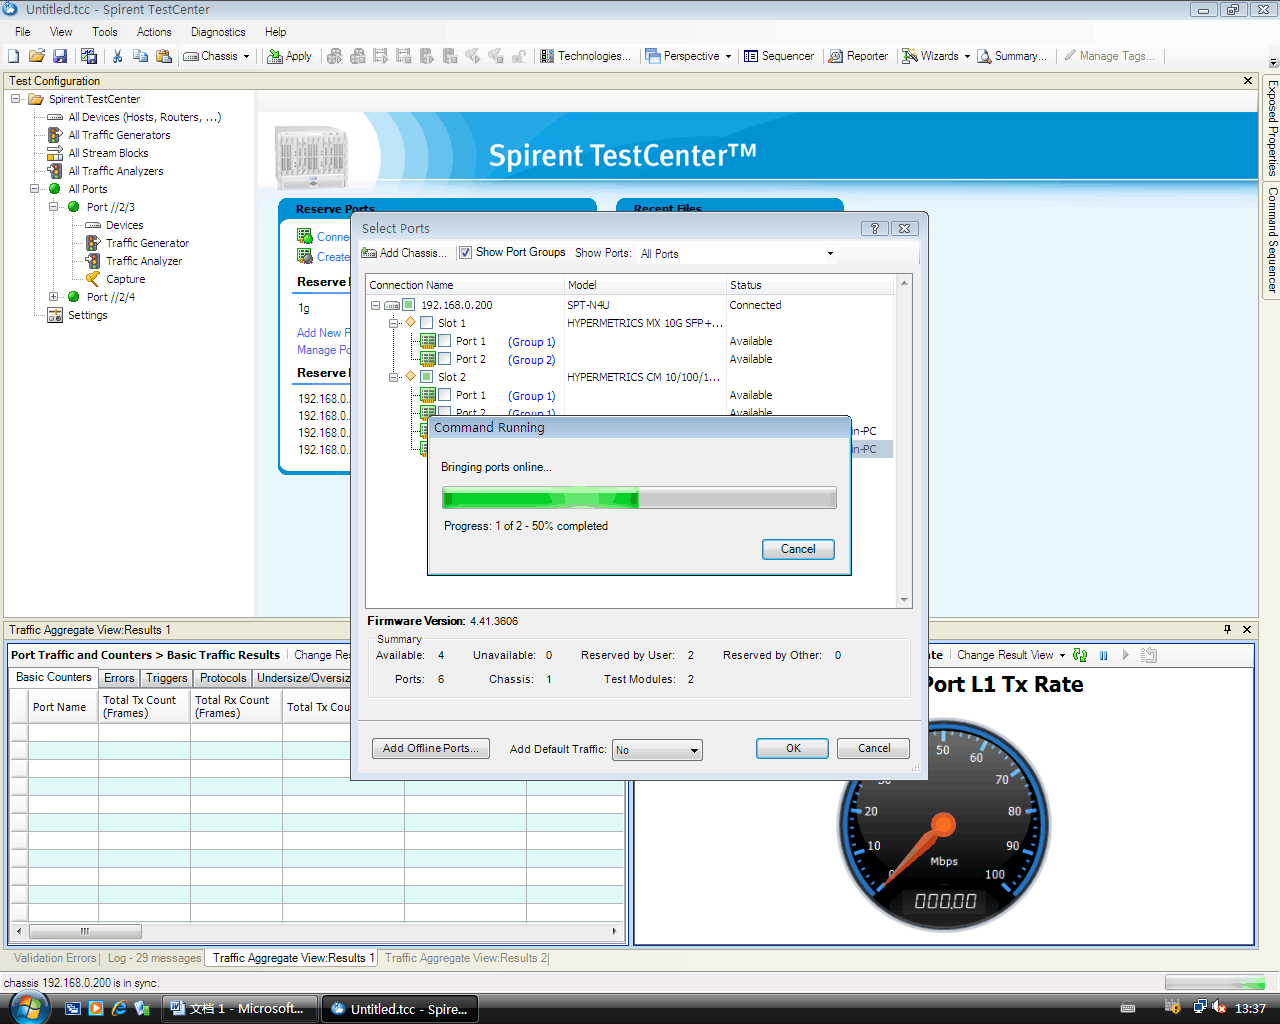Switch to the Errors tab
The height and width of the screenshot is (1024, 1280).
click(119, 678)
